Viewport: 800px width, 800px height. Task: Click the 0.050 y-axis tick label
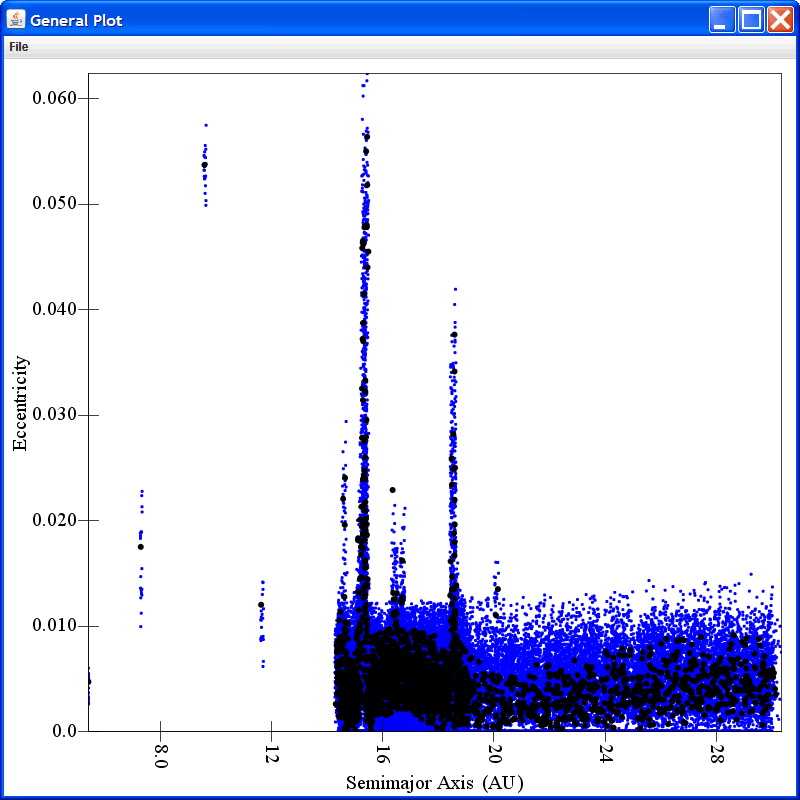(54, 203)
